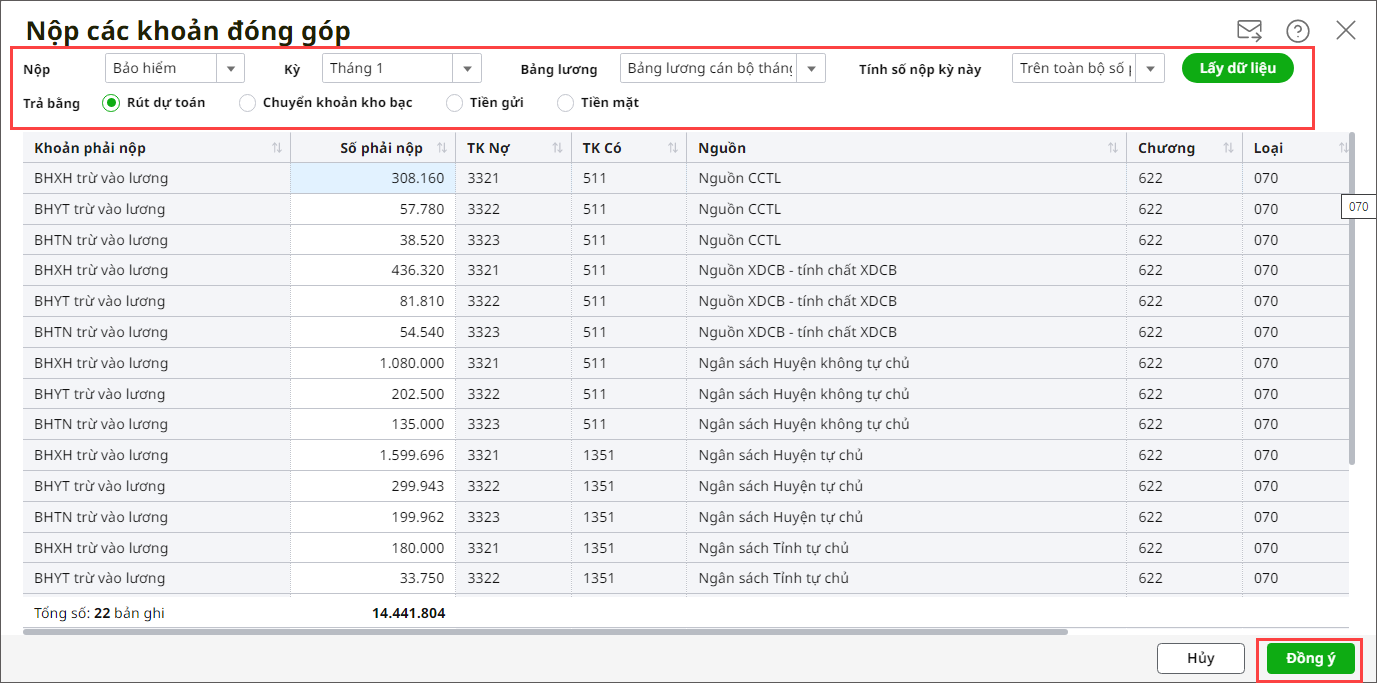Image resolution: width=1377 pixels, height=683 pixels.
Task: Confirm with the Đồng ý button
Action: 1311,658
